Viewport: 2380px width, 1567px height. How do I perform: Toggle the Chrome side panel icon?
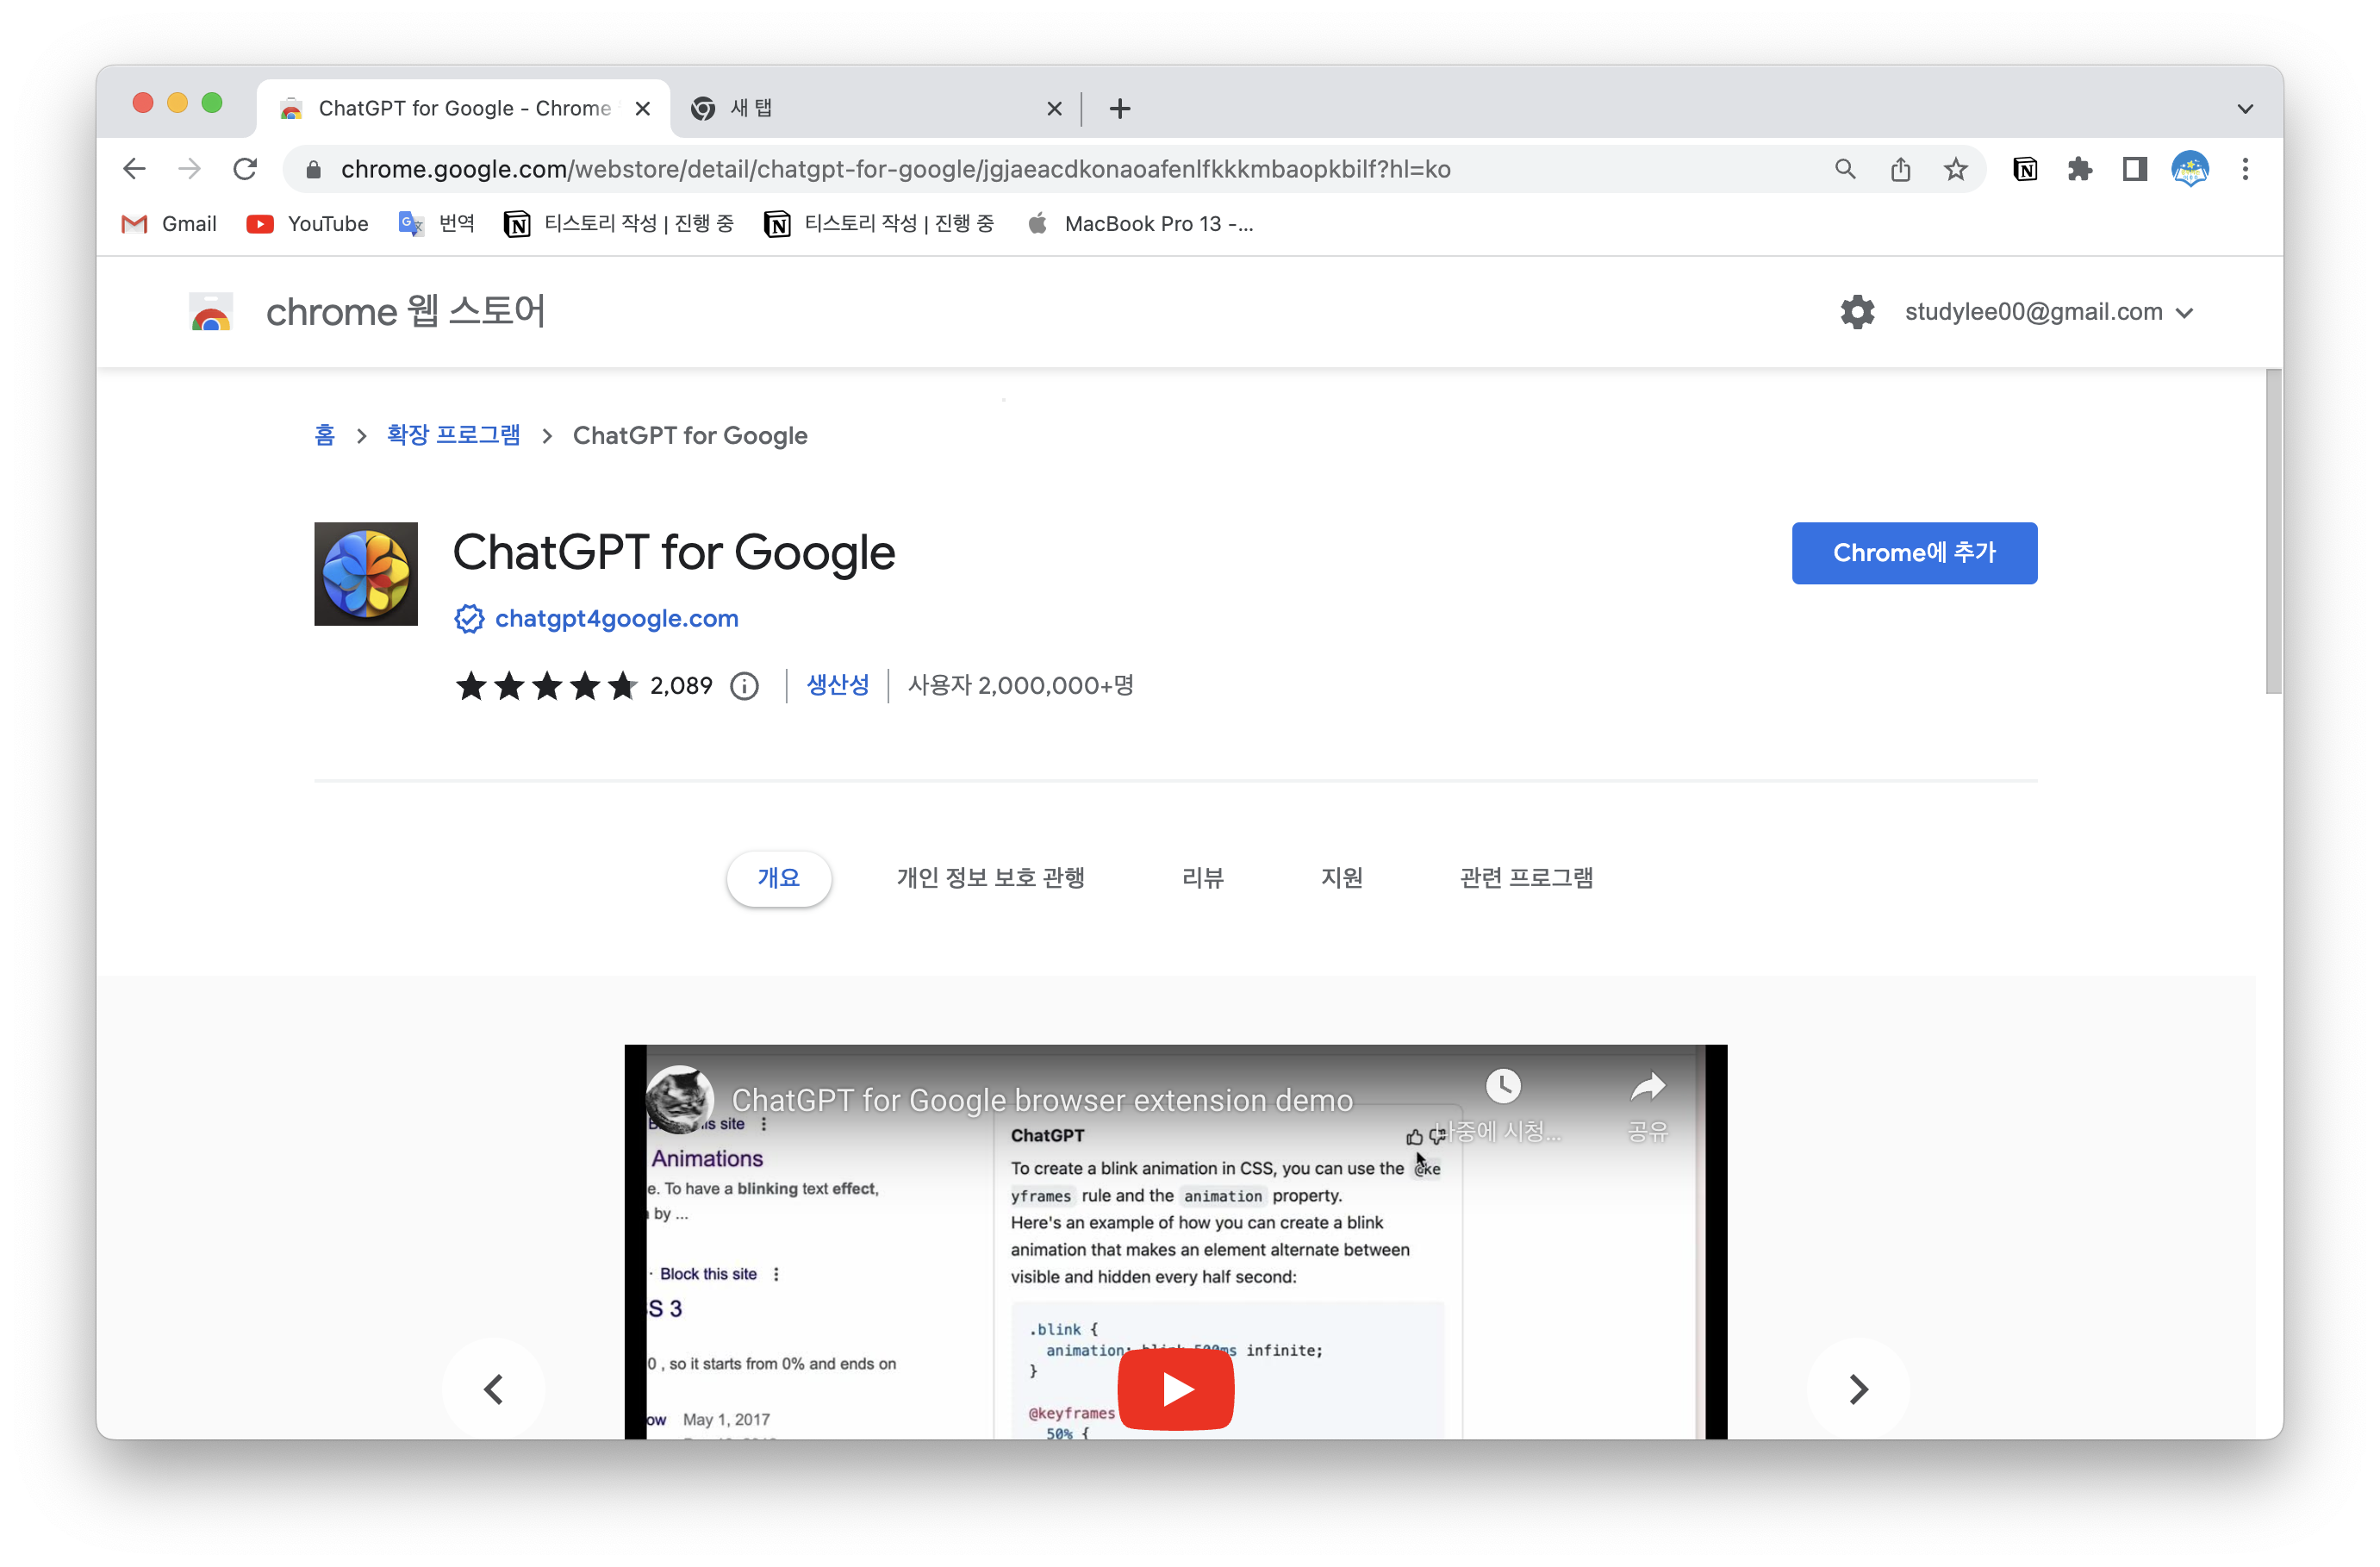[x=2135, y=169]
